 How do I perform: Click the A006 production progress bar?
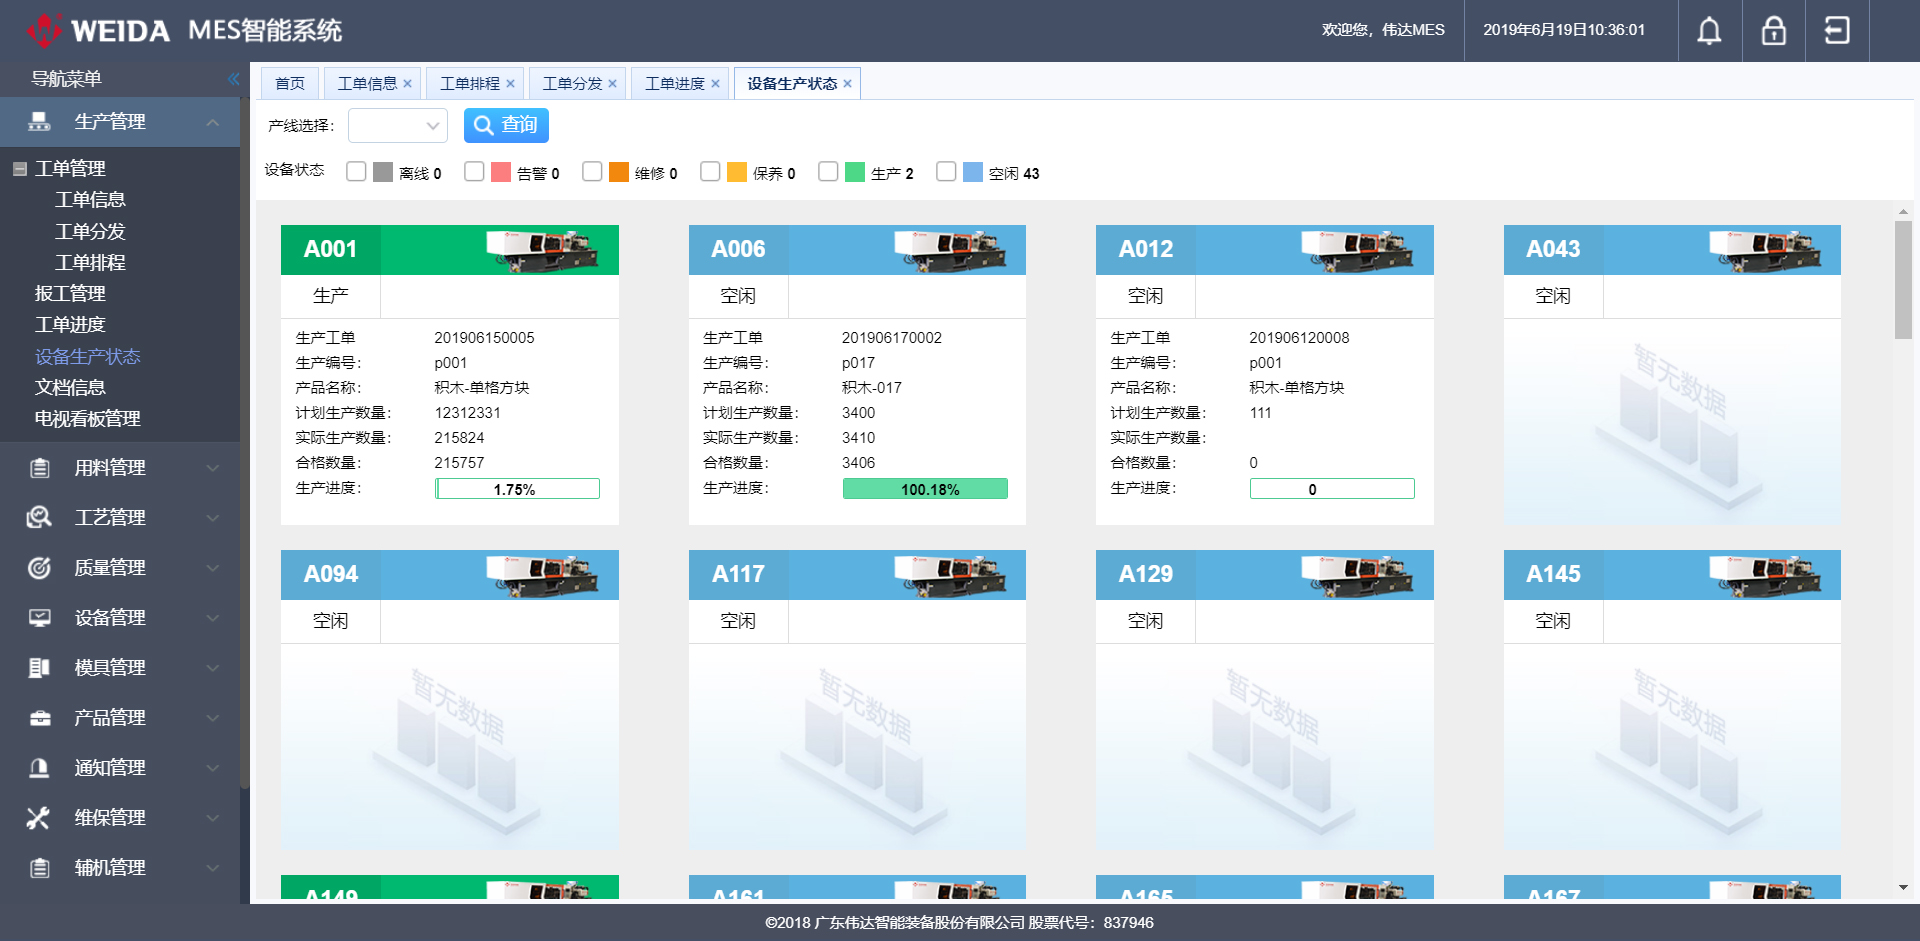click(x=925, y=489)
